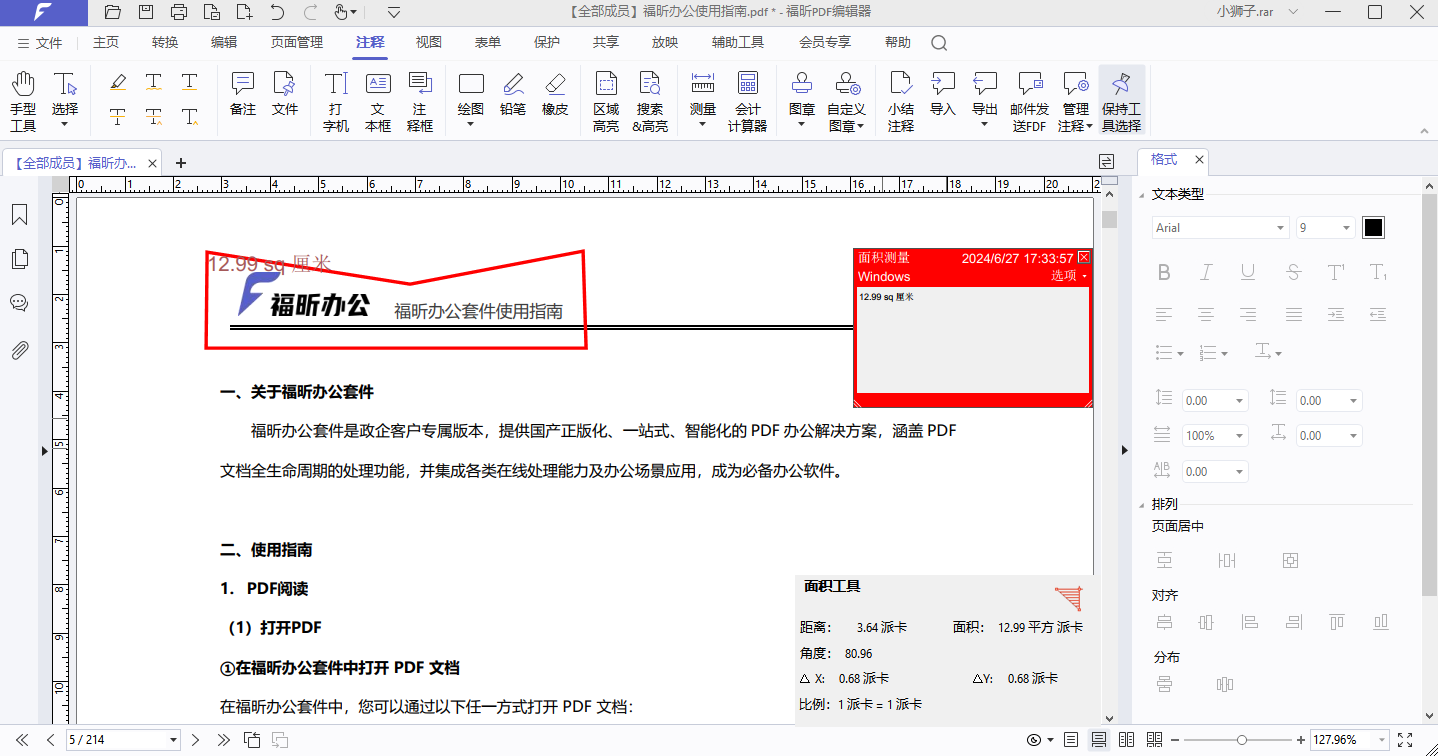Switch to the 页面管理 ribbon tab

[x=296, y=43]
